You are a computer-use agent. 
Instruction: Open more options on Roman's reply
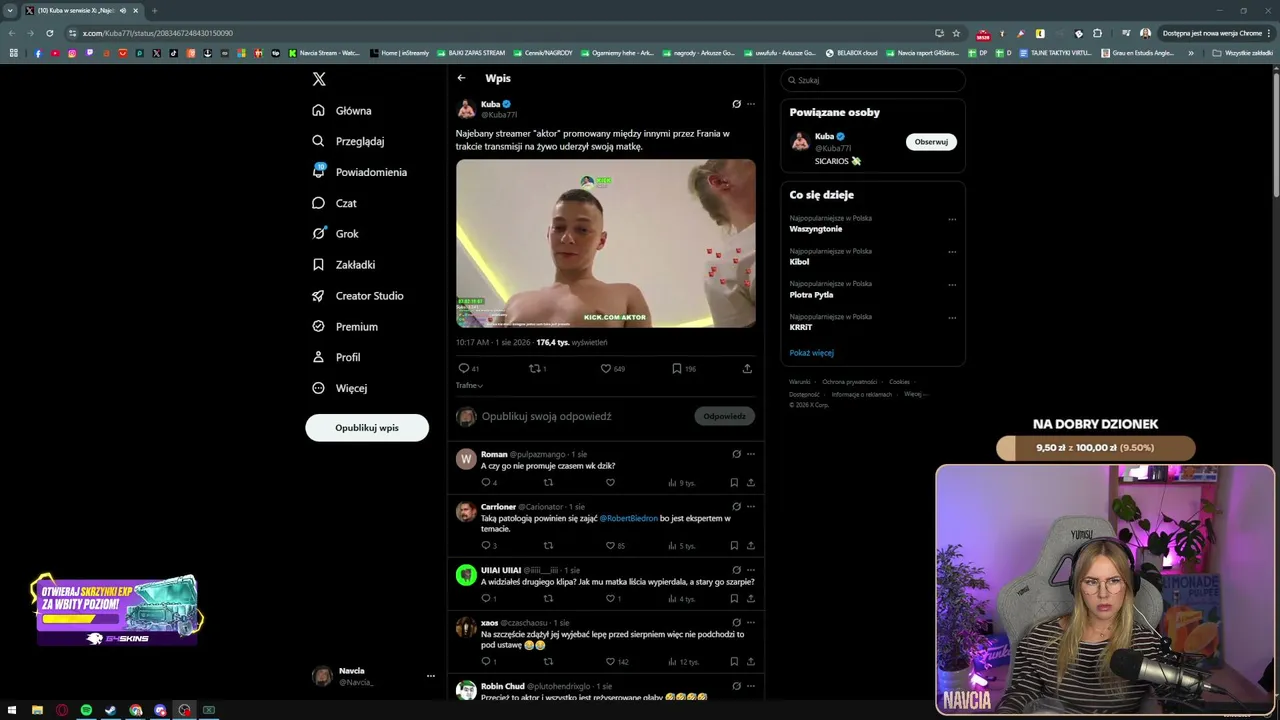(751, 454)
